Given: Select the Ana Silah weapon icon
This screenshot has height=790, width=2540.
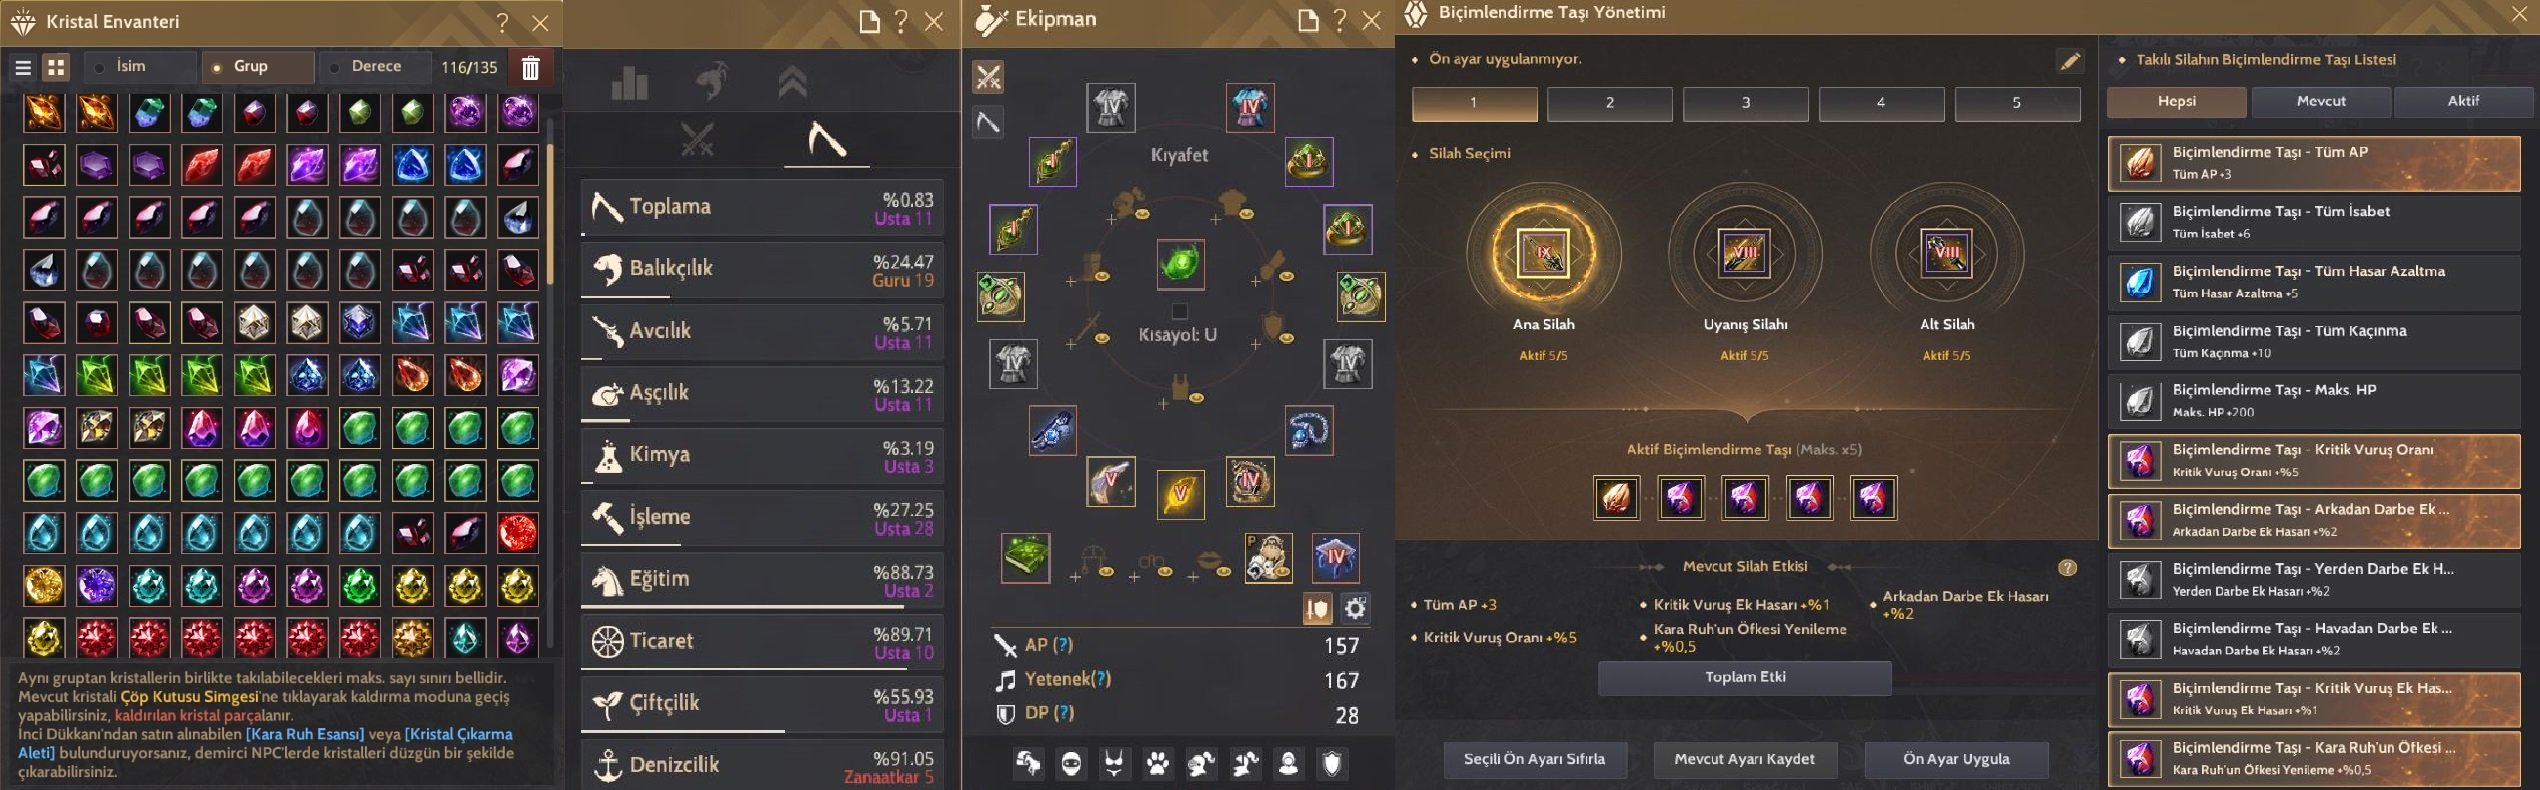Looking at the screenshot, I should tap(1543, 253).
